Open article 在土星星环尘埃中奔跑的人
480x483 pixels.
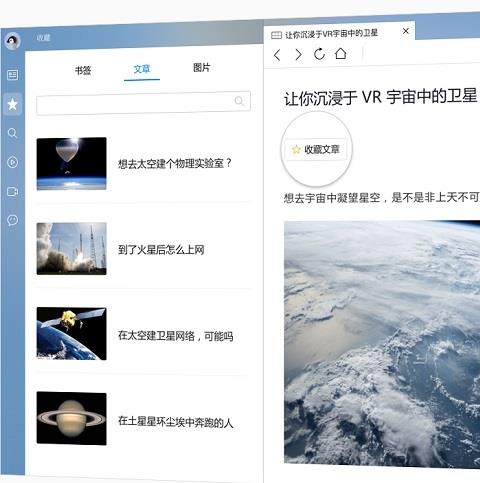[176, 422]
